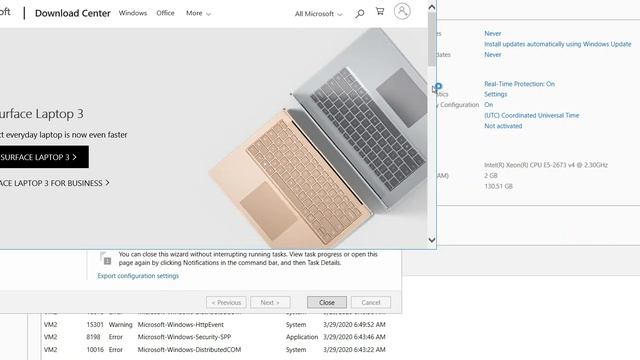Click the 130.51 GB disk space value
This screenshot has height=360, width=640.
(498, 186)
